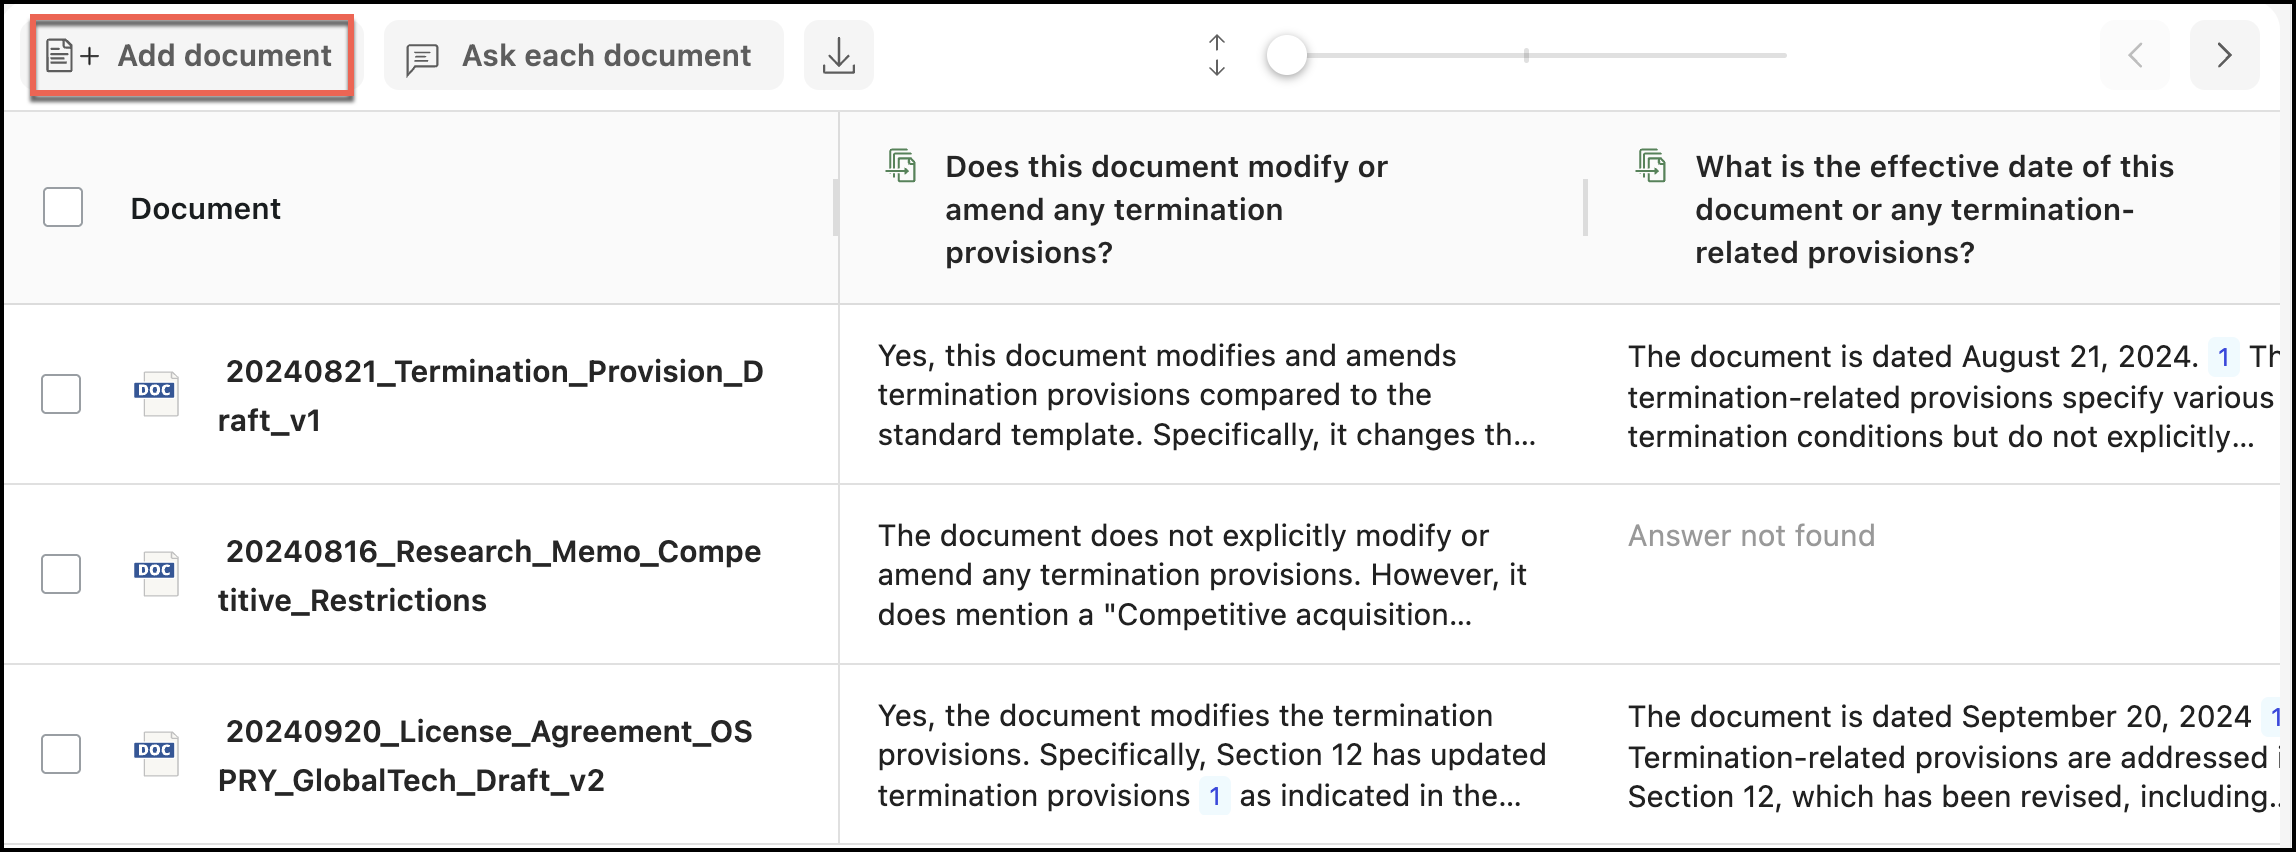Click the download icon in toolbar
2296x852 pixels.
click(x=838, y=56)
